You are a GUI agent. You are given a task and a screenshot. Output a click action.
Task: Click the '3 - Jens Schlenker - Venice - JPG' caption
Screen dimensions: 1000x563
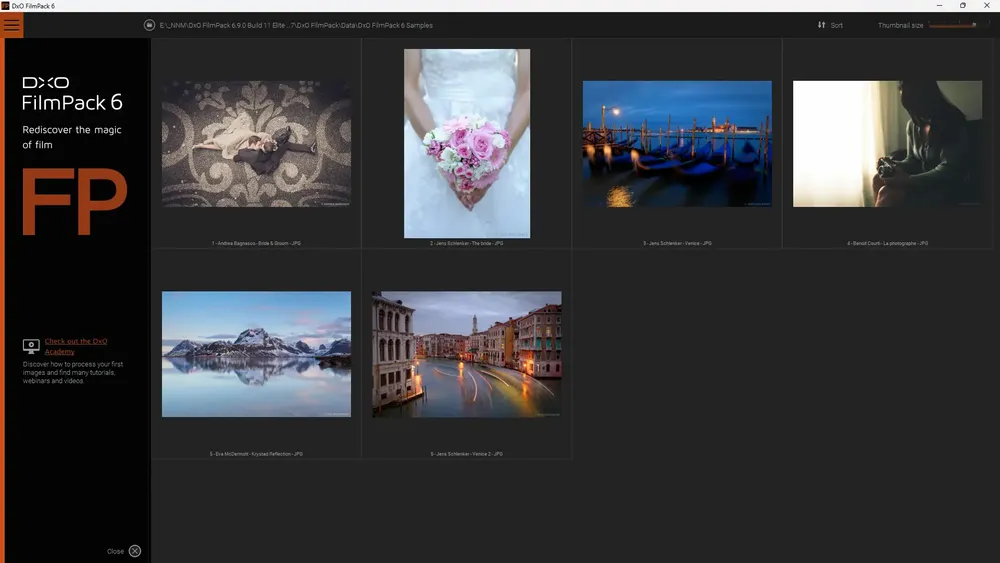(x=677, y=243)
